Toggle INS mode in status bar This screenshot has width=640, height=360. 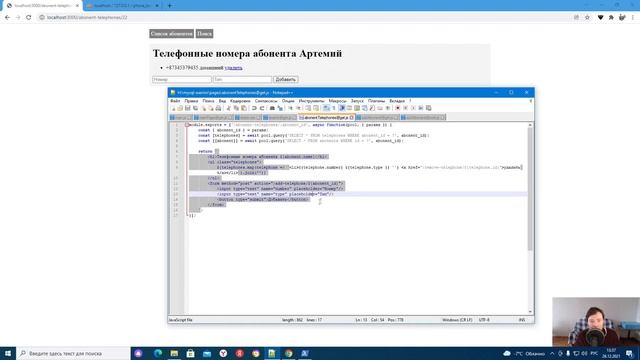522,320
